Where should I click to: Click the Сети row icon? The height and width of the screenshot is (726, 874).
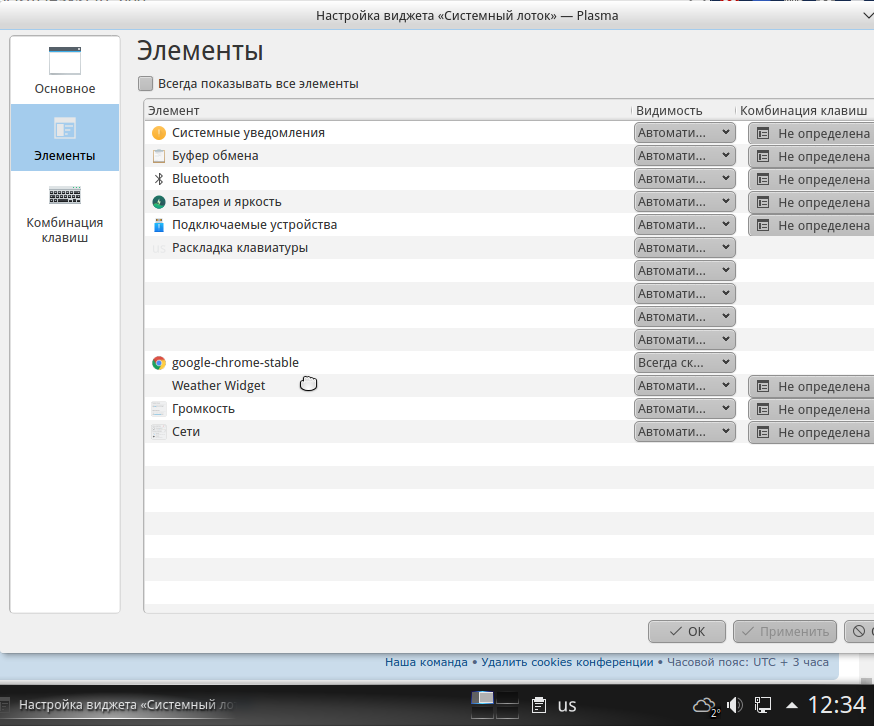click(159, 432)
